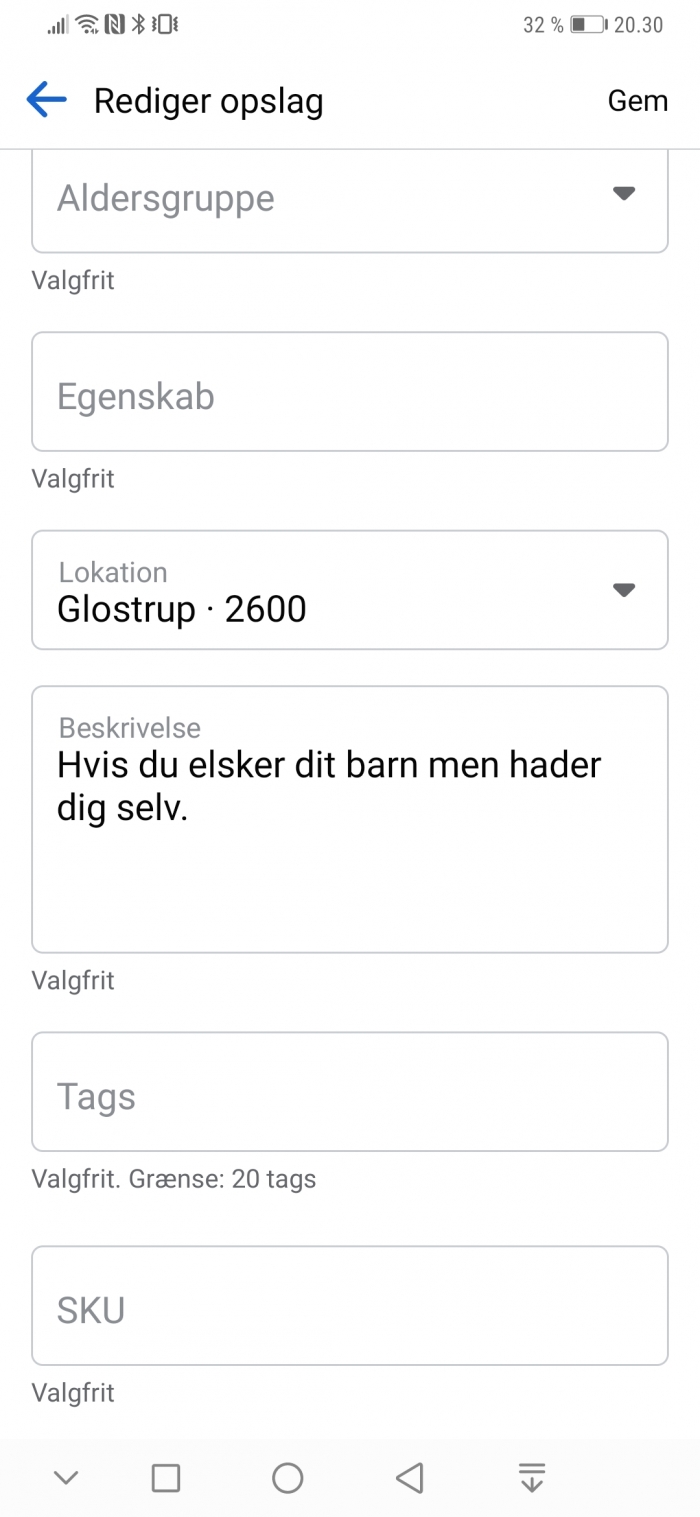This screenshot has width=700, height=1517.
Task: Tap the Android home circle button
Action: pyautogui.click(x=287, y=1477)
